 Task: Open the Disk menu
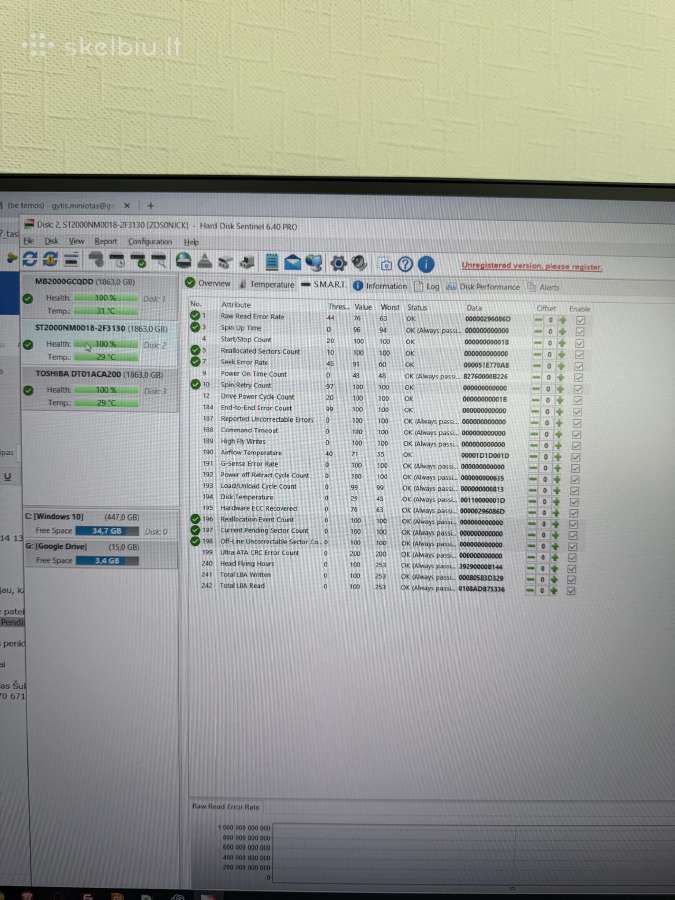click(x=51, y=241)
